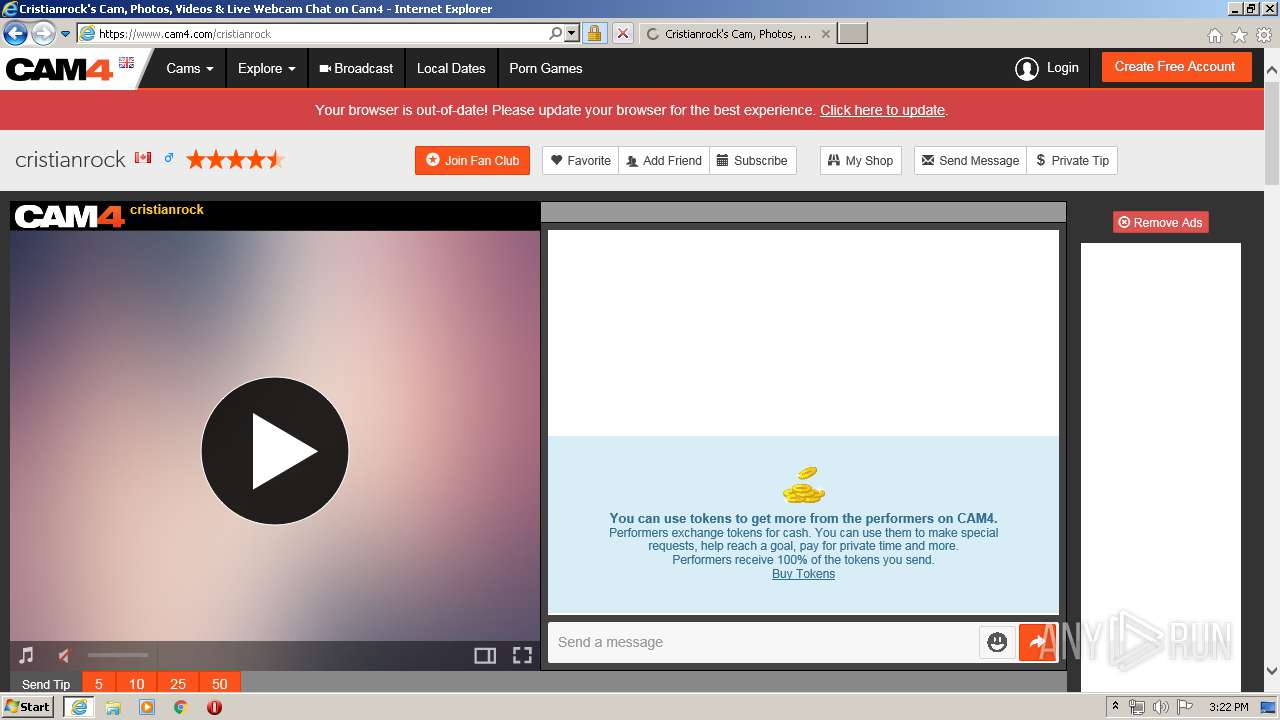View the security lock report
1280x720 pixels.
pyautogui.click(x=594, y=33)
